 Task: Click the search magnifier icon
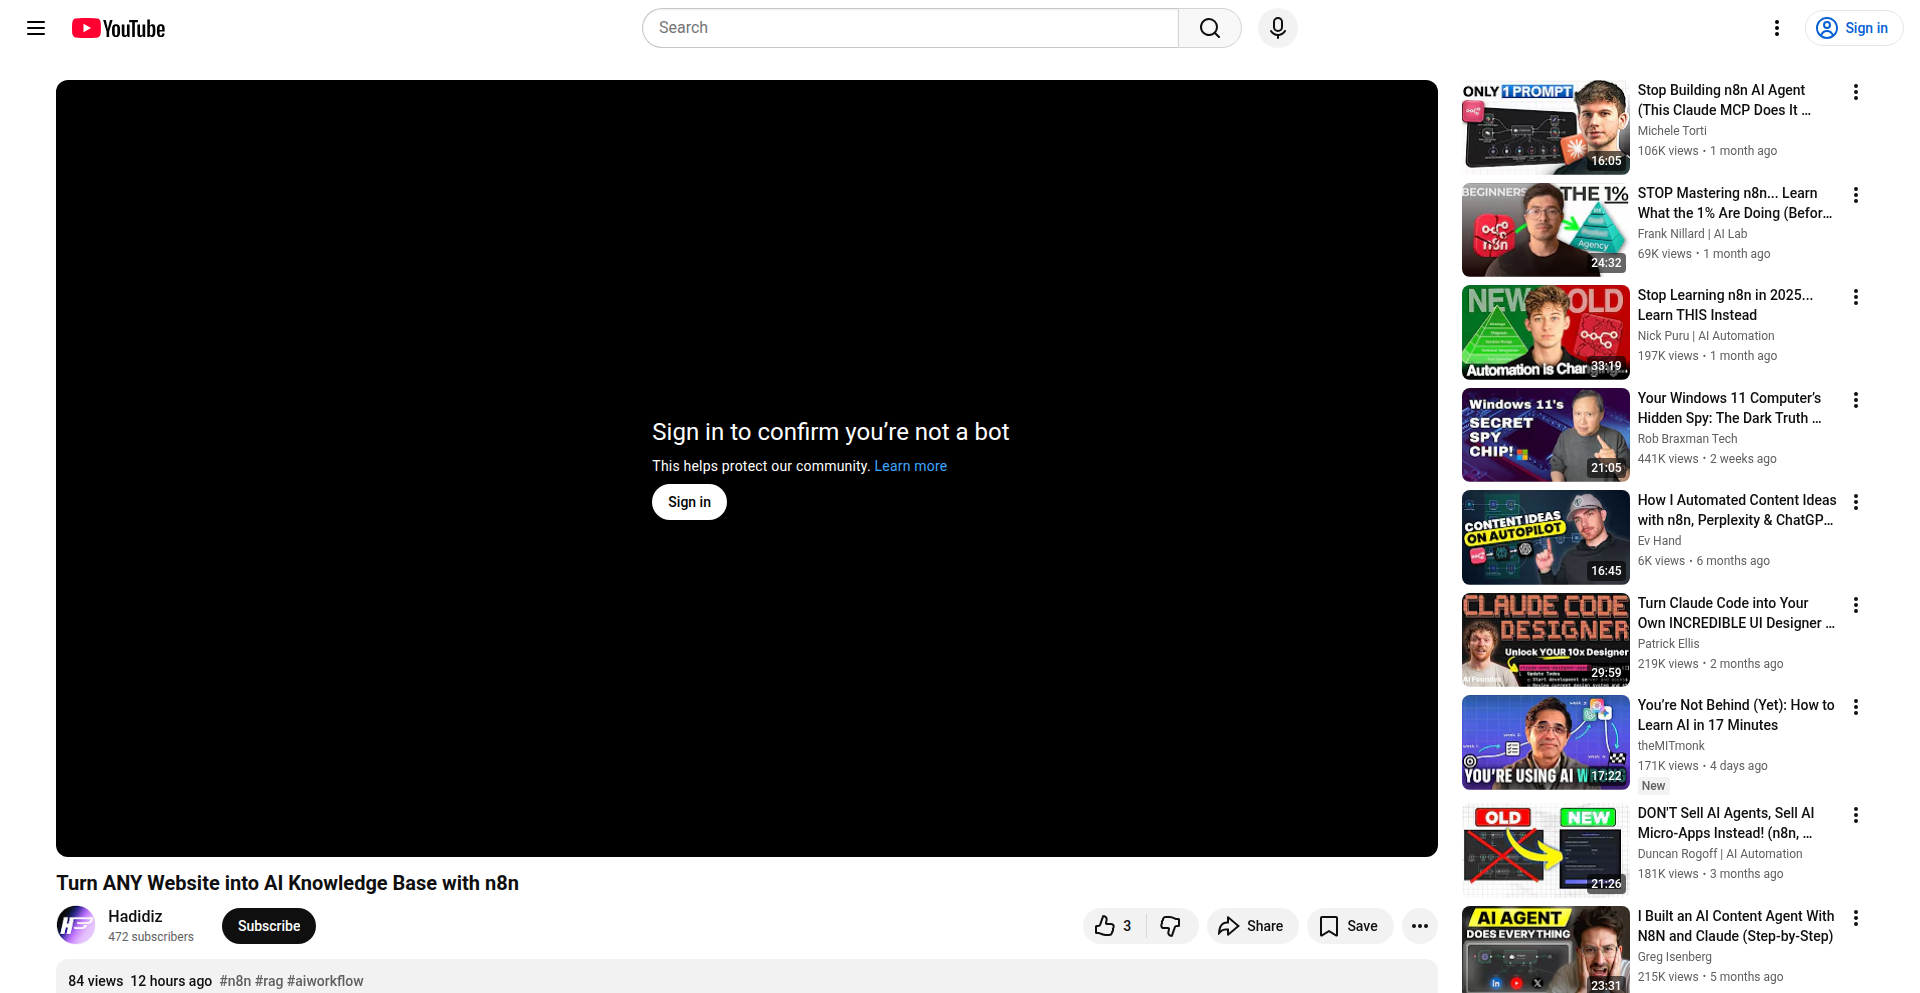(x=1209, y=28)
